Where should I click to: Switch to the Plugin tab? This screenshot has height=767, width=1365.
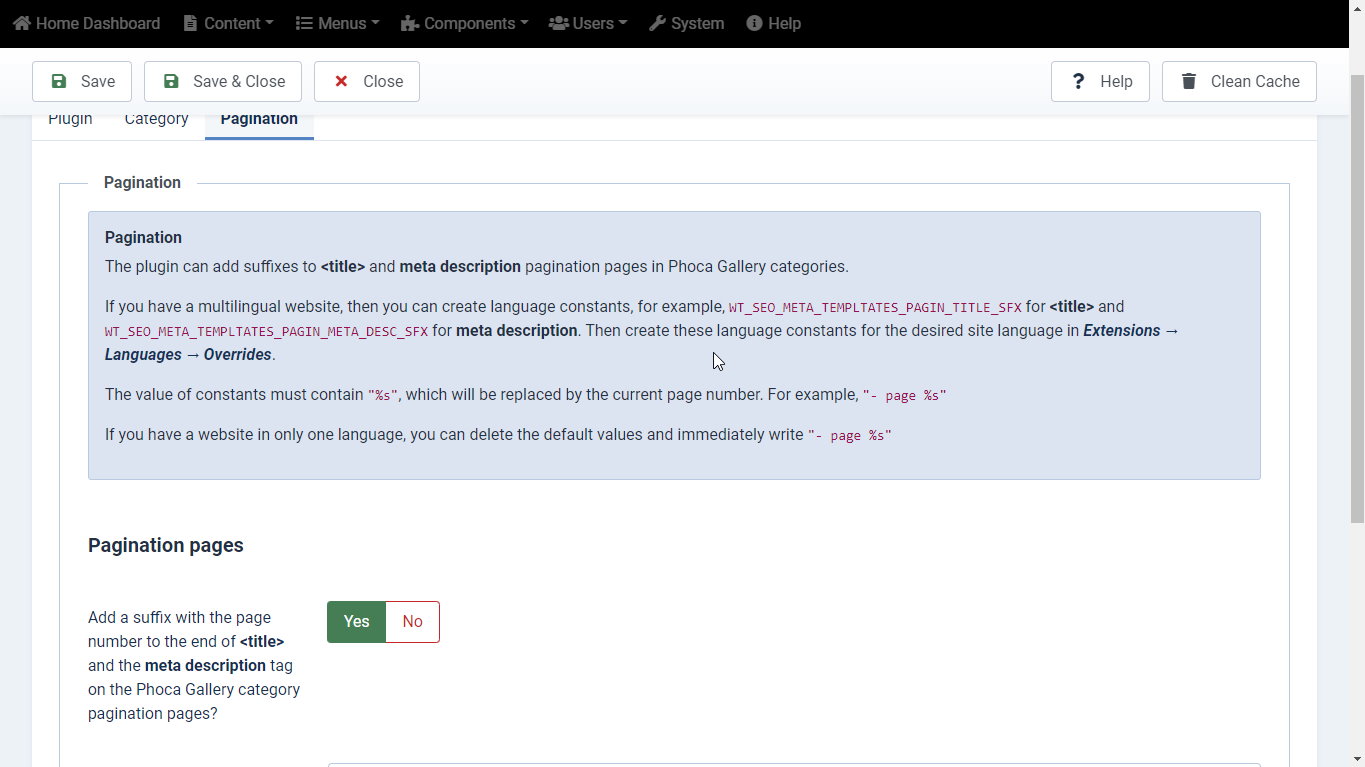pos(70,119)
